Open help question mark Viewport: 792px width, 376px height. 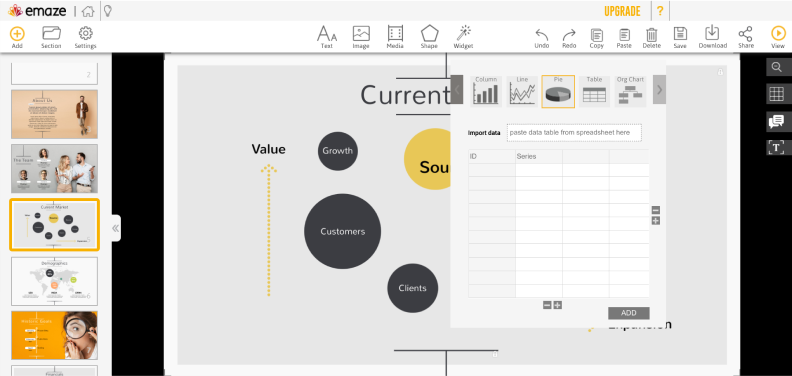(x=660, y=11)
